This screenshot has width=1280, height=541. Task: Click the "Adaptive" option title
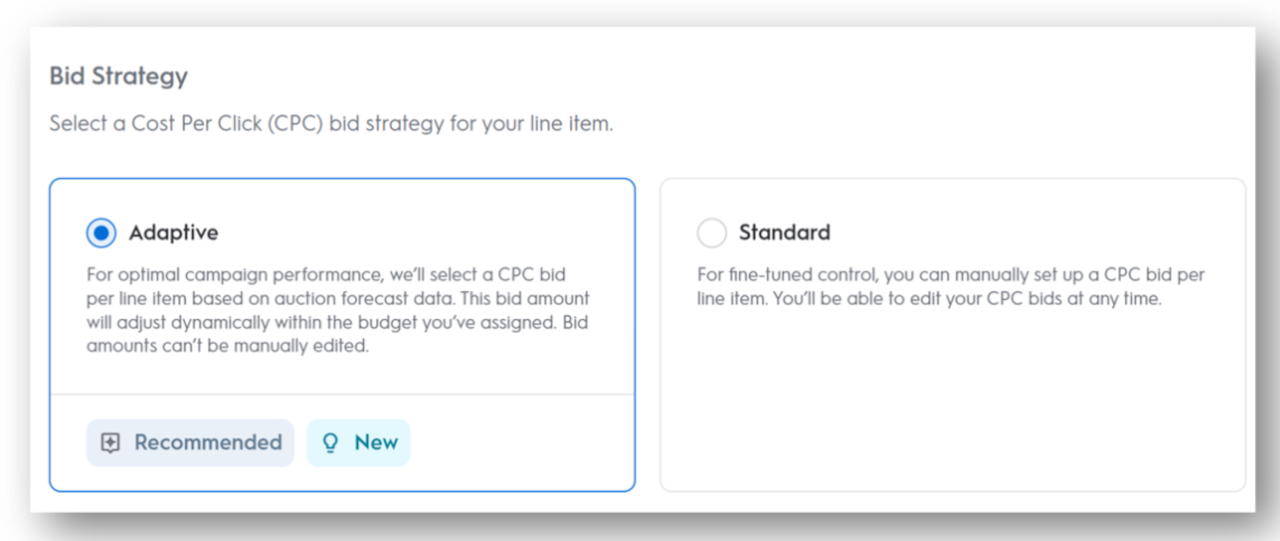[x=173, y=233]
